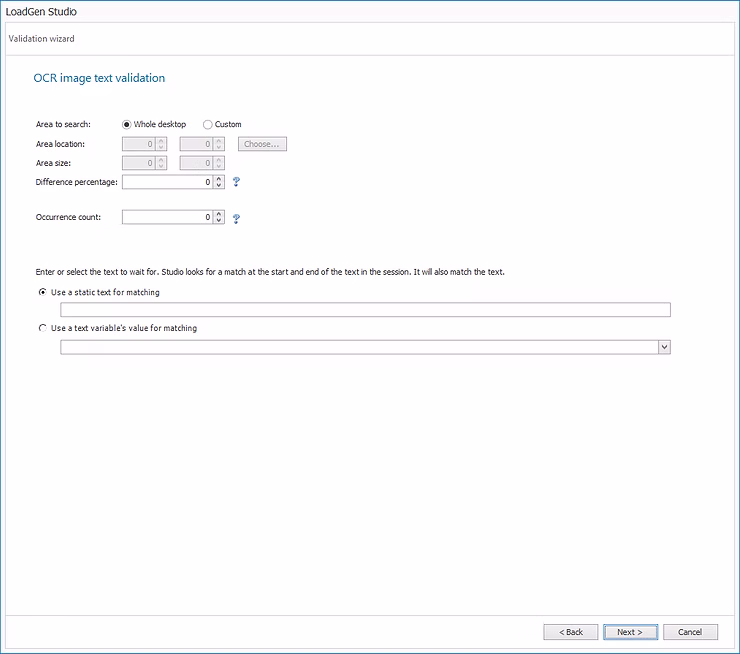
Task: Click the first Area location field
Action: pos(139,144)
